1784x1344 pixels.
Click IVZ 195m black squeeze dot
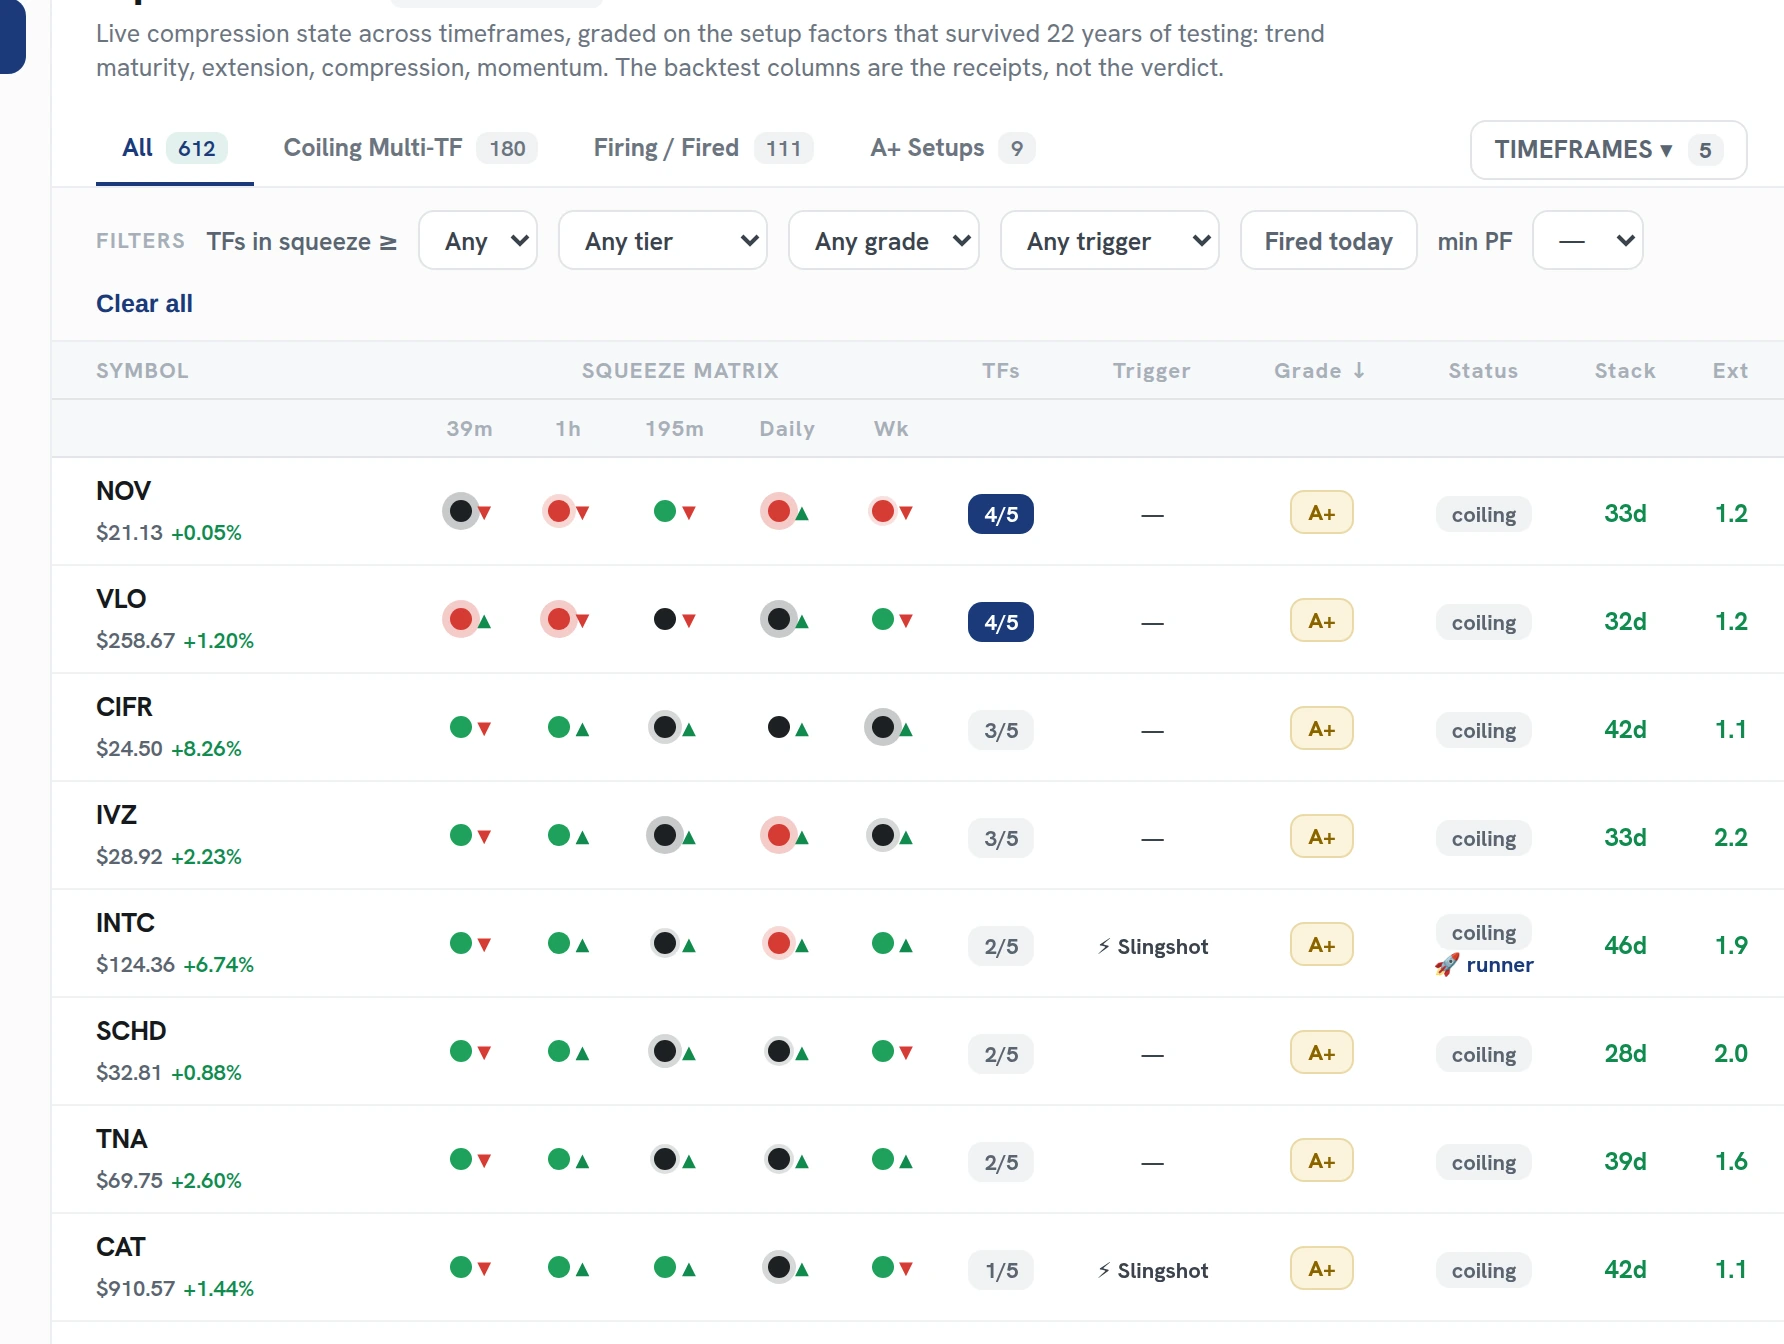665,836
